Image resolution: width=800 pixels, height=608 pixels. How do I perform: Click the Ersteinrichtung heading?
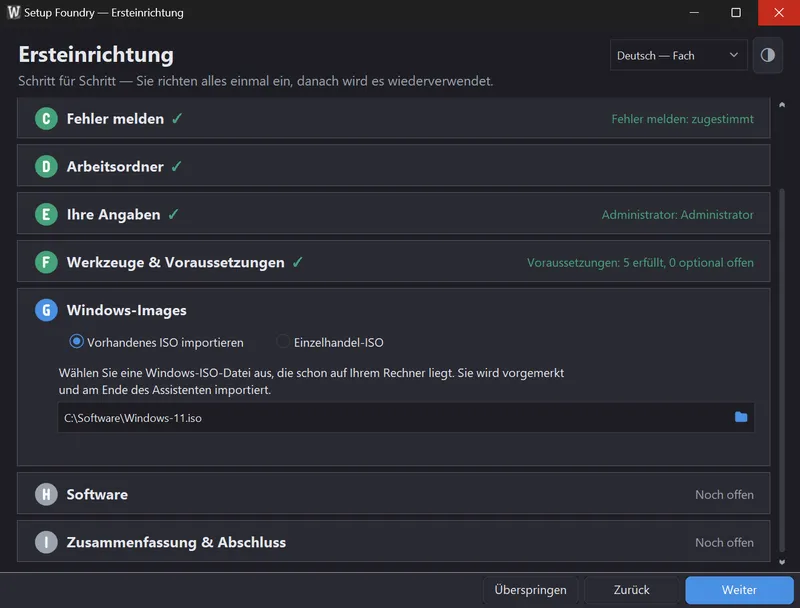96,55
